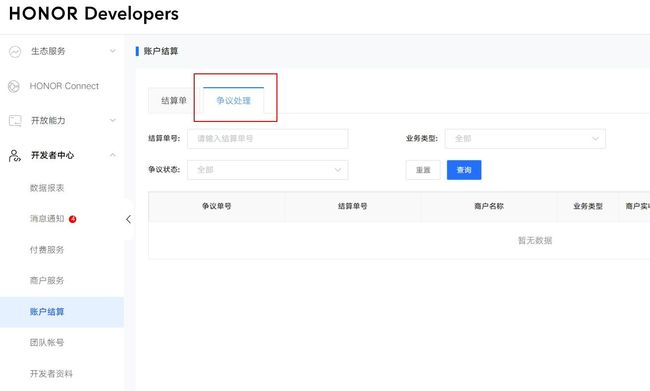Image resolution: width=650 pixels, height=391 pixels.
Task: Click the 商户名称 column header
Action: pyautogui.click(x=489, y=206)
